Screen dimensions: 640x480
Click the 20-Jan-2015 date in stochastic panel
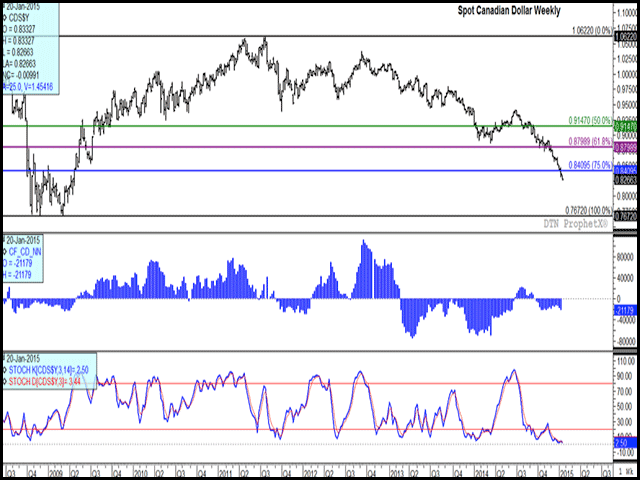pyautogui.click(x=23, y=359)
